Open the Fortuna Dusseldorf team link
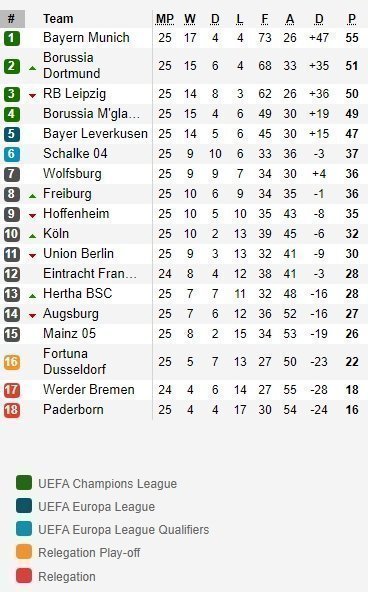 (x=74, y=361)
